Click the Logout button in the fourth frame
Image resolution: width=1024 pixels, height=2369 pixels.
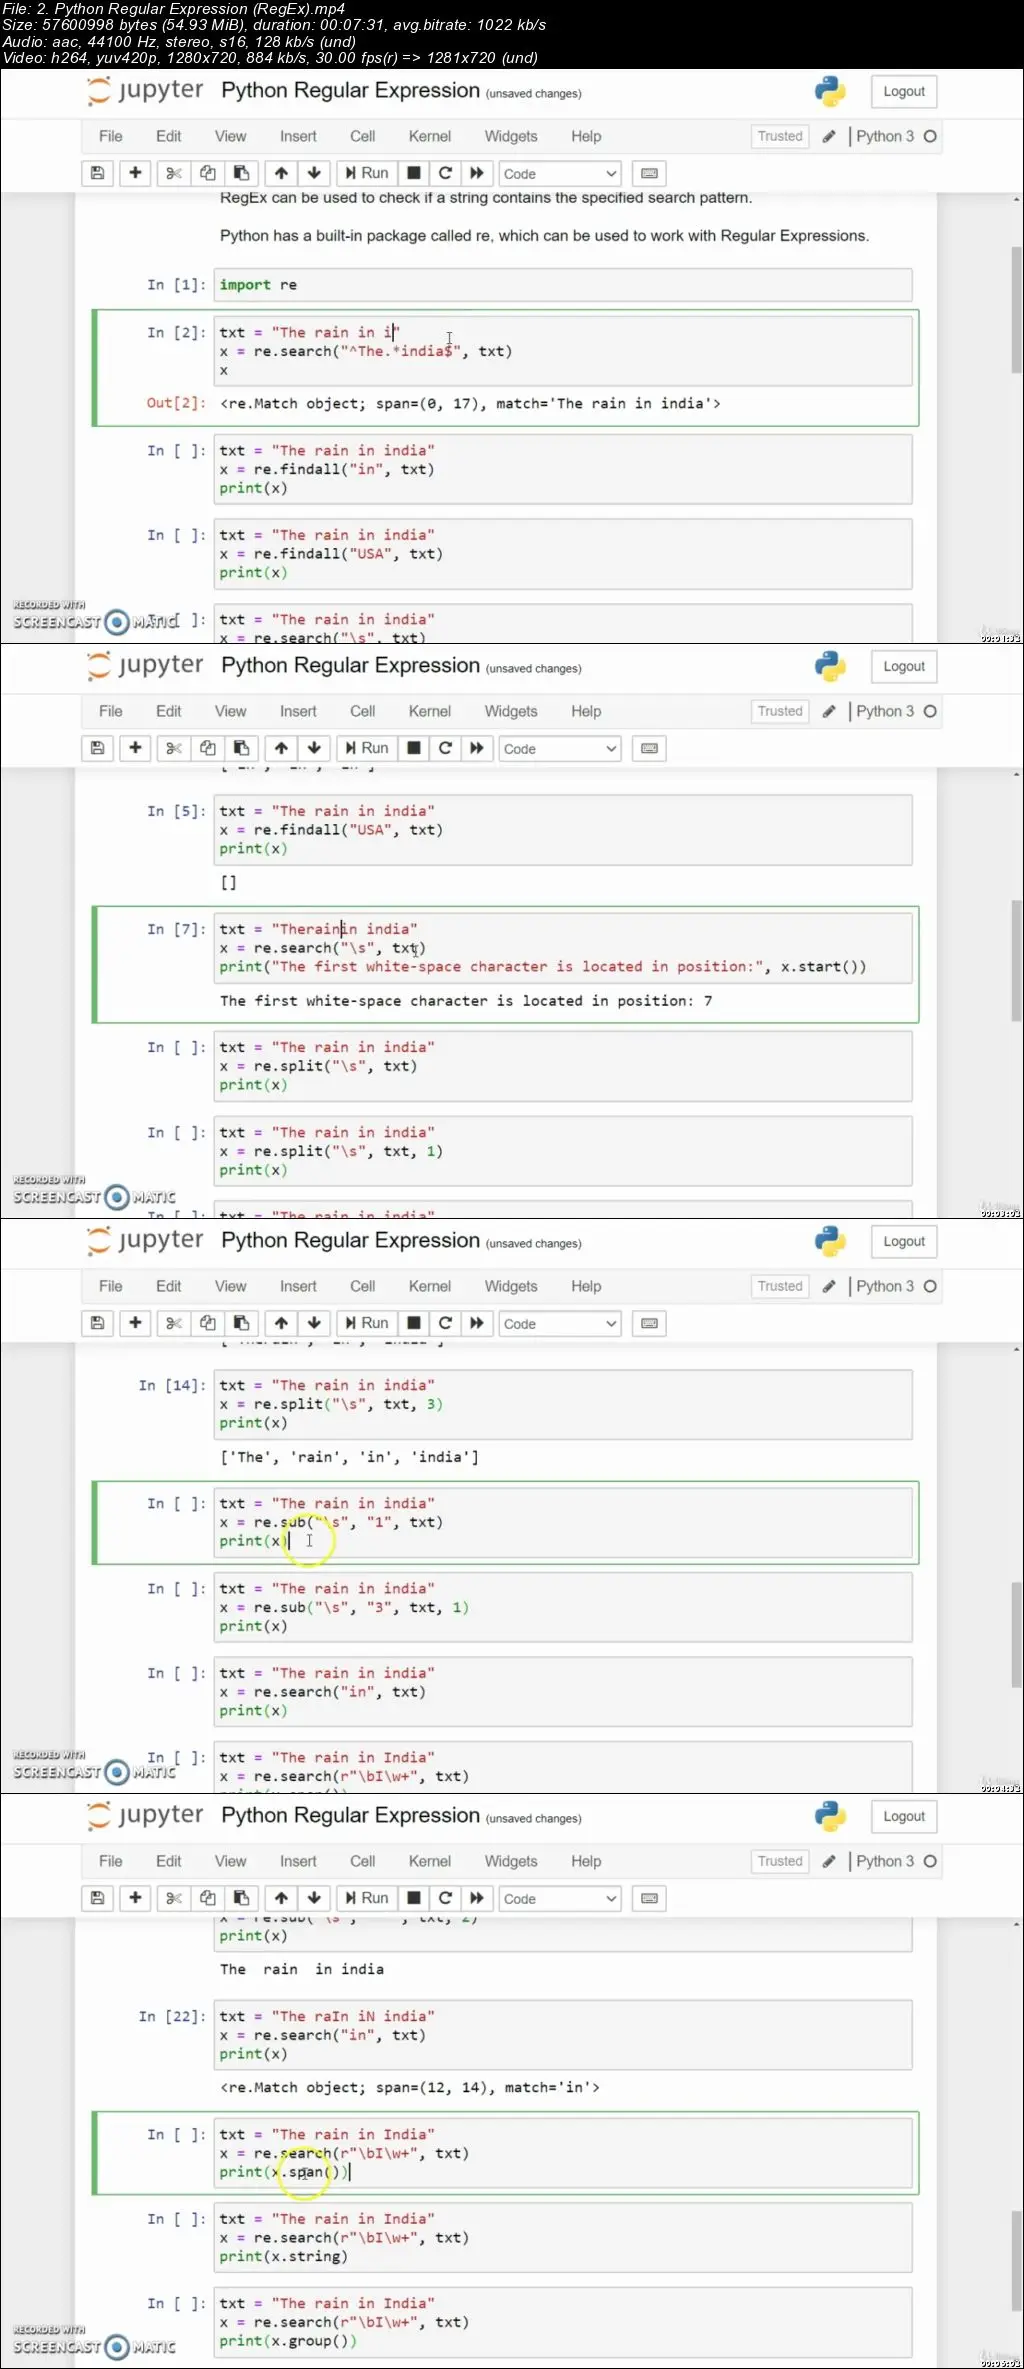coord(904,1816)
